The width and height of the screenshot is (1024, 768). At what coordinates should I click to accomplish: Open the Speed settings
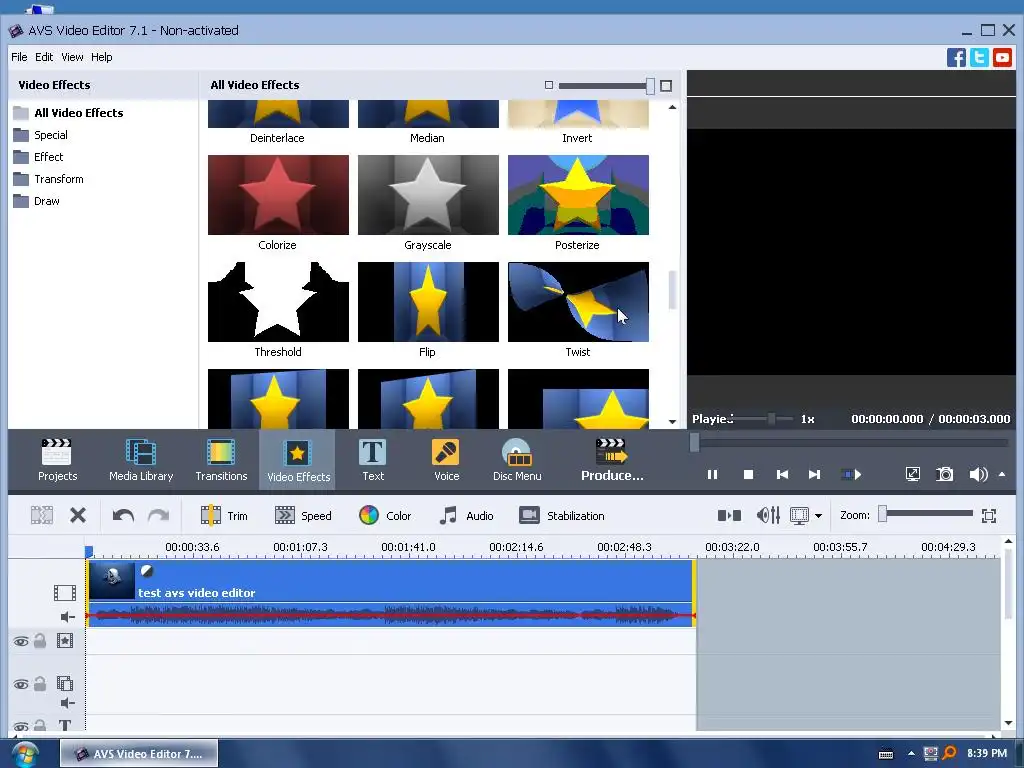[303, 516]
